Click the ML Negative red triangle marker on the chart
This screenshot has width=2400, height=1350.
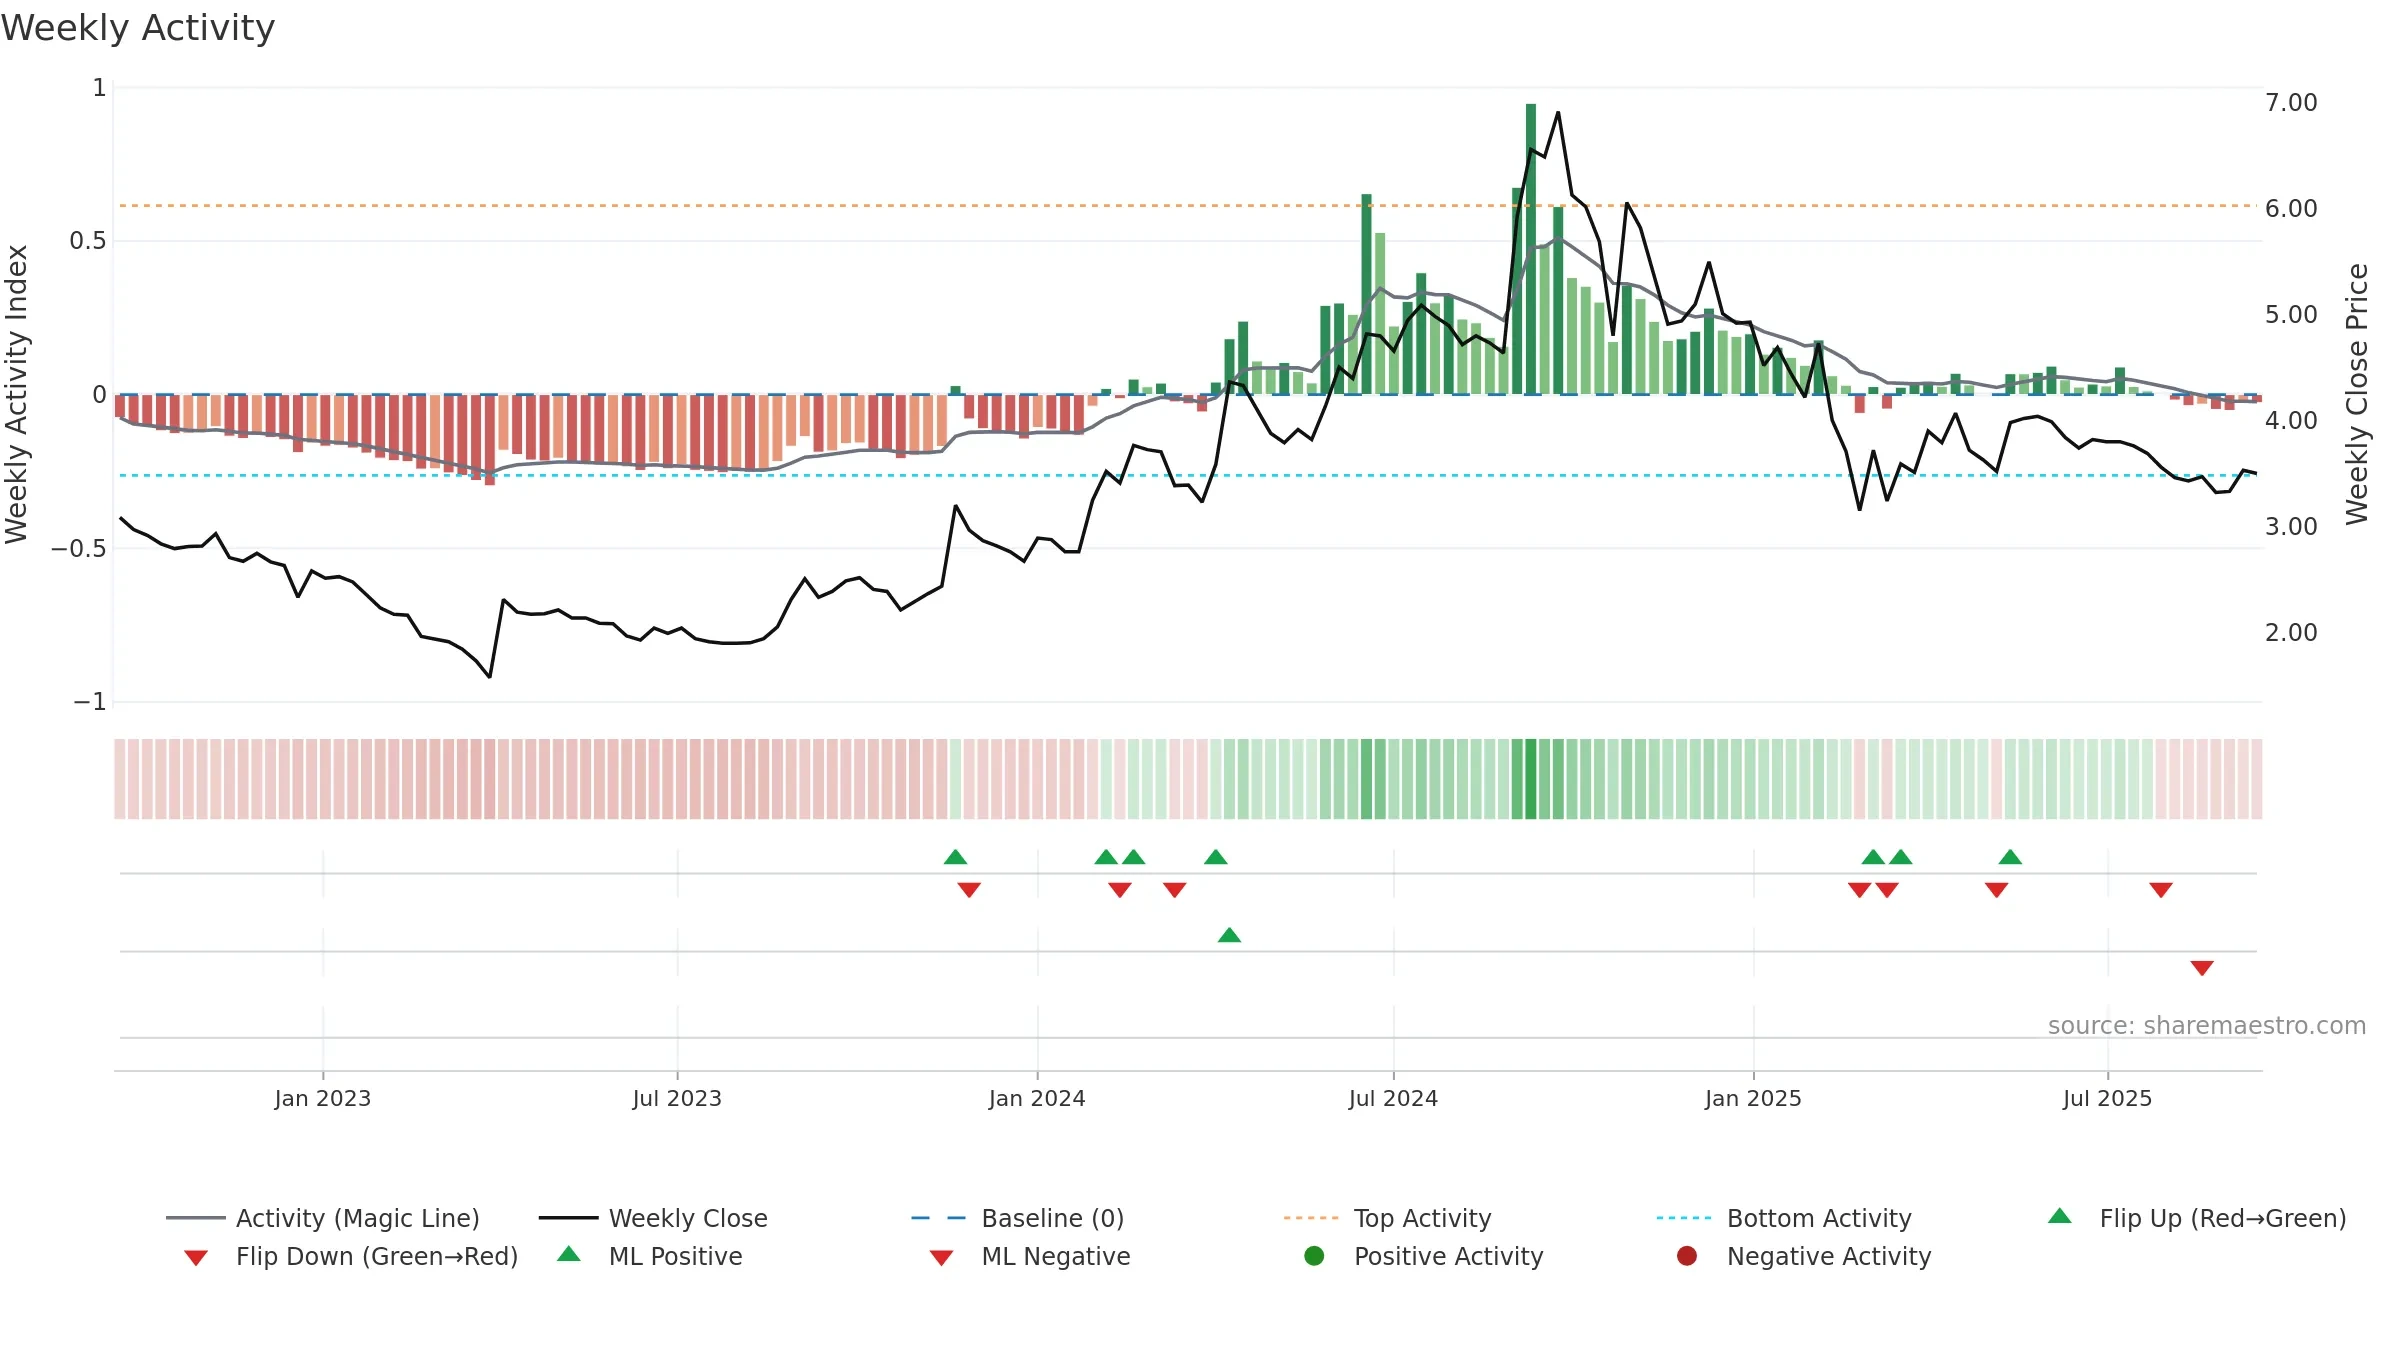point(2202,968)
